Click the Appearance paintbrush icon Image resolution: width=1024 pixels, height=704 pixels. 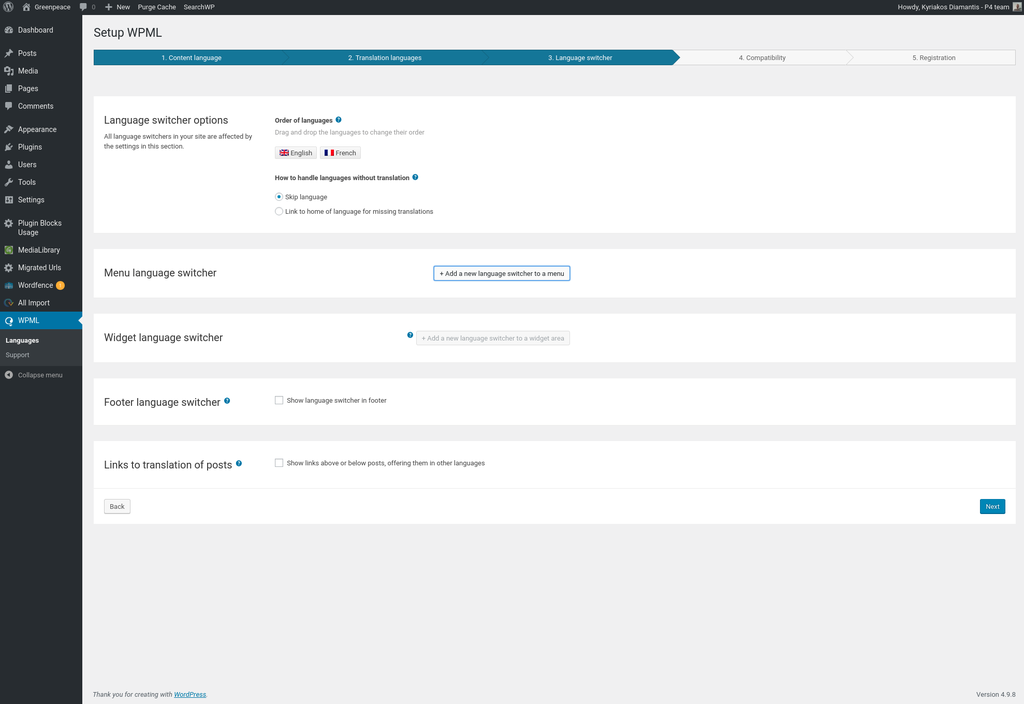pos(8,129)
